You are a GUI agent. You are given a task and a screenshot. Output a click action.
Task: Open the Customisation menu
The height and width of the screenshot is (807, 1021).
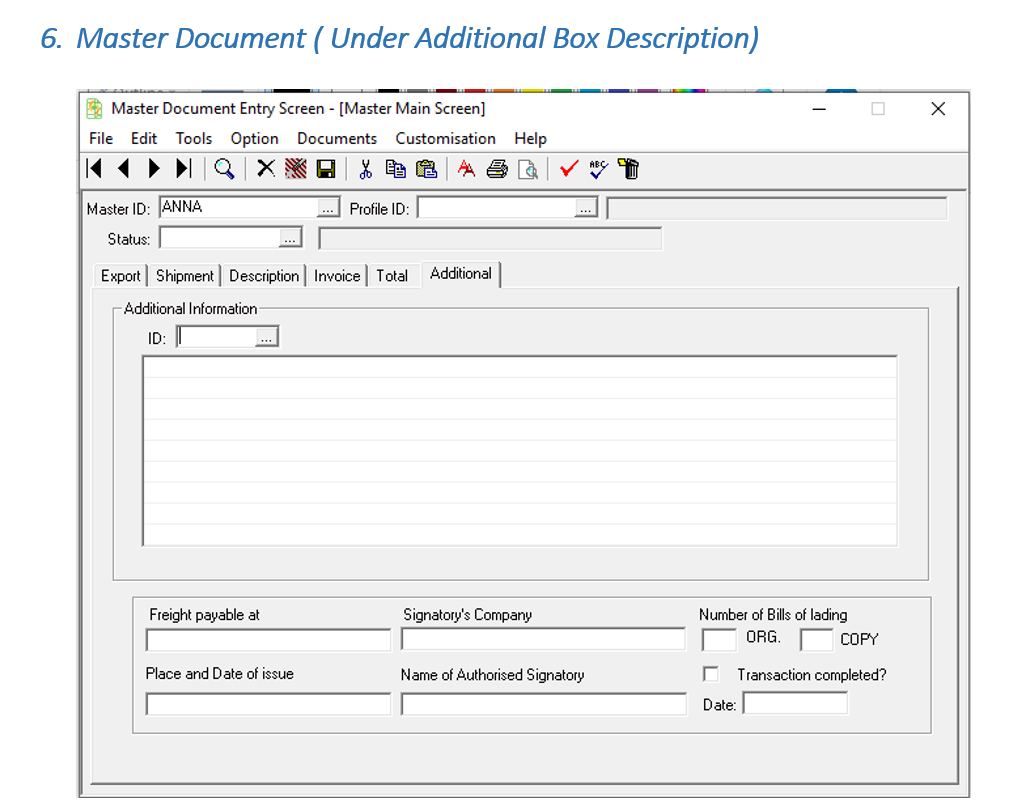(445, 139)
